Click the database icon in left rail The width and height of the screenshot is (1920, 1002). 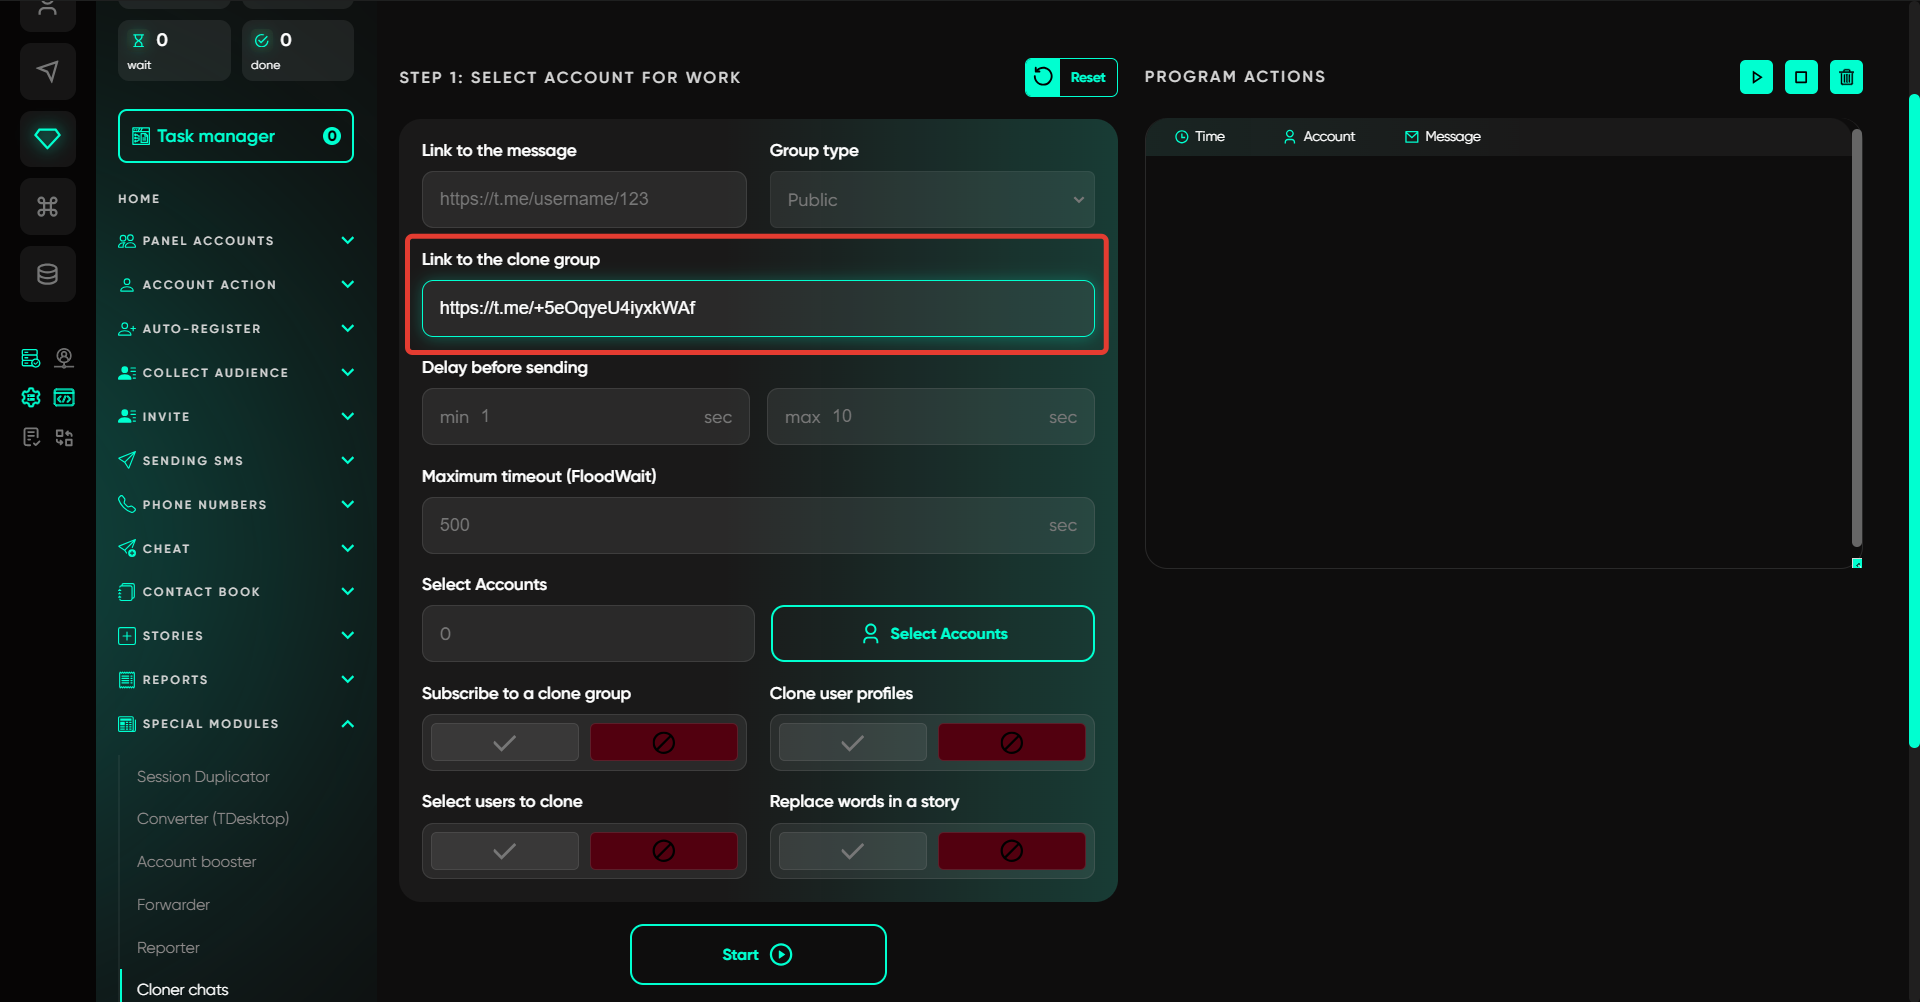click(x=47, y=274)
